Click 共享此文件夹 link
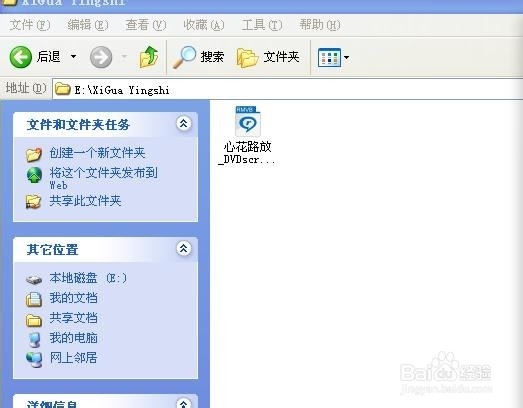Image resolution: width=523 pixels, height=408 pixels. 85,201
